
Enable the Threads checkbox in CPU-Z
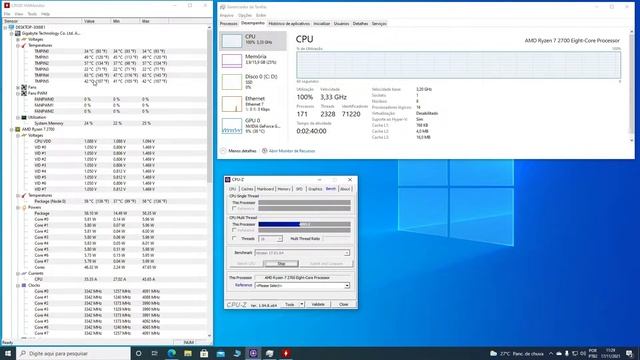(x=234, y=238)
